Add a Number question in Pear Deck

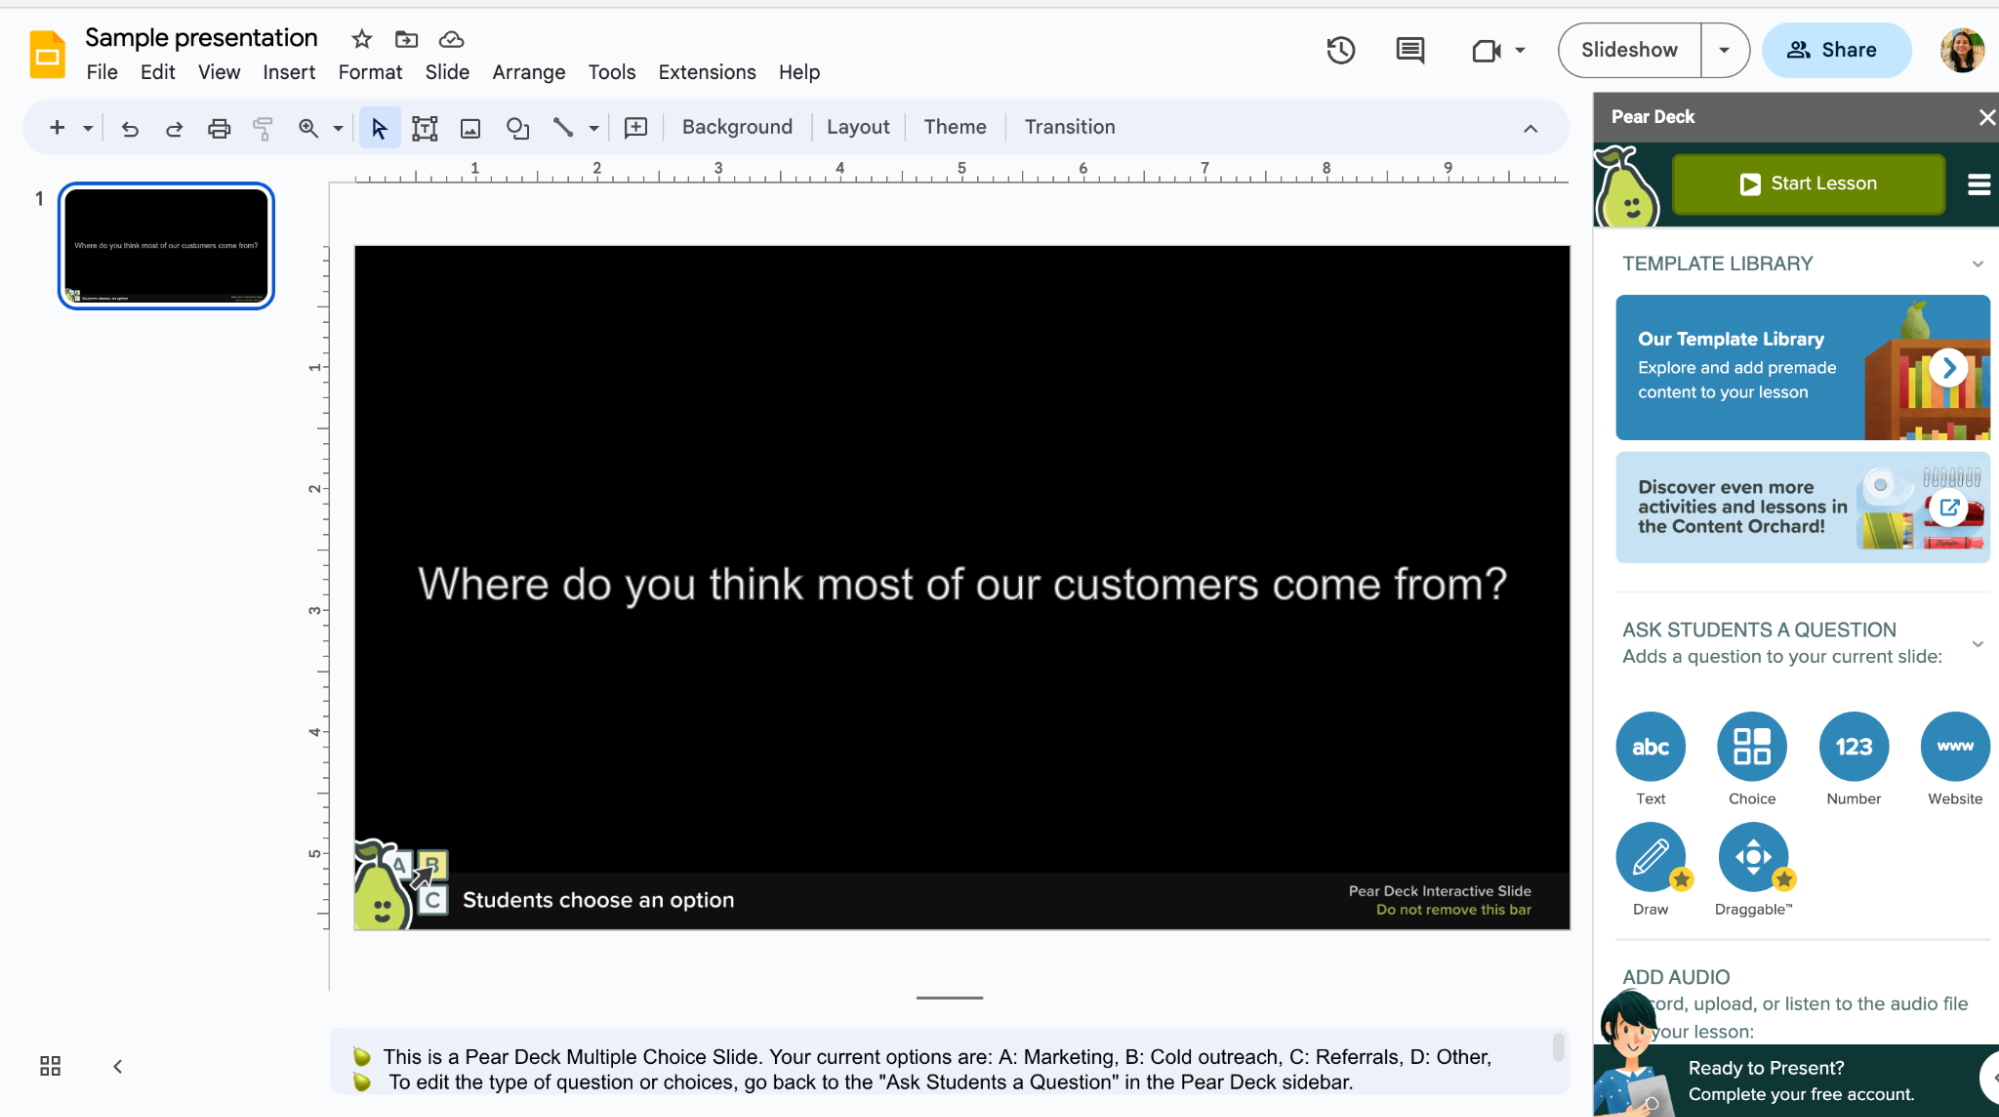[x=1853, y=746]
